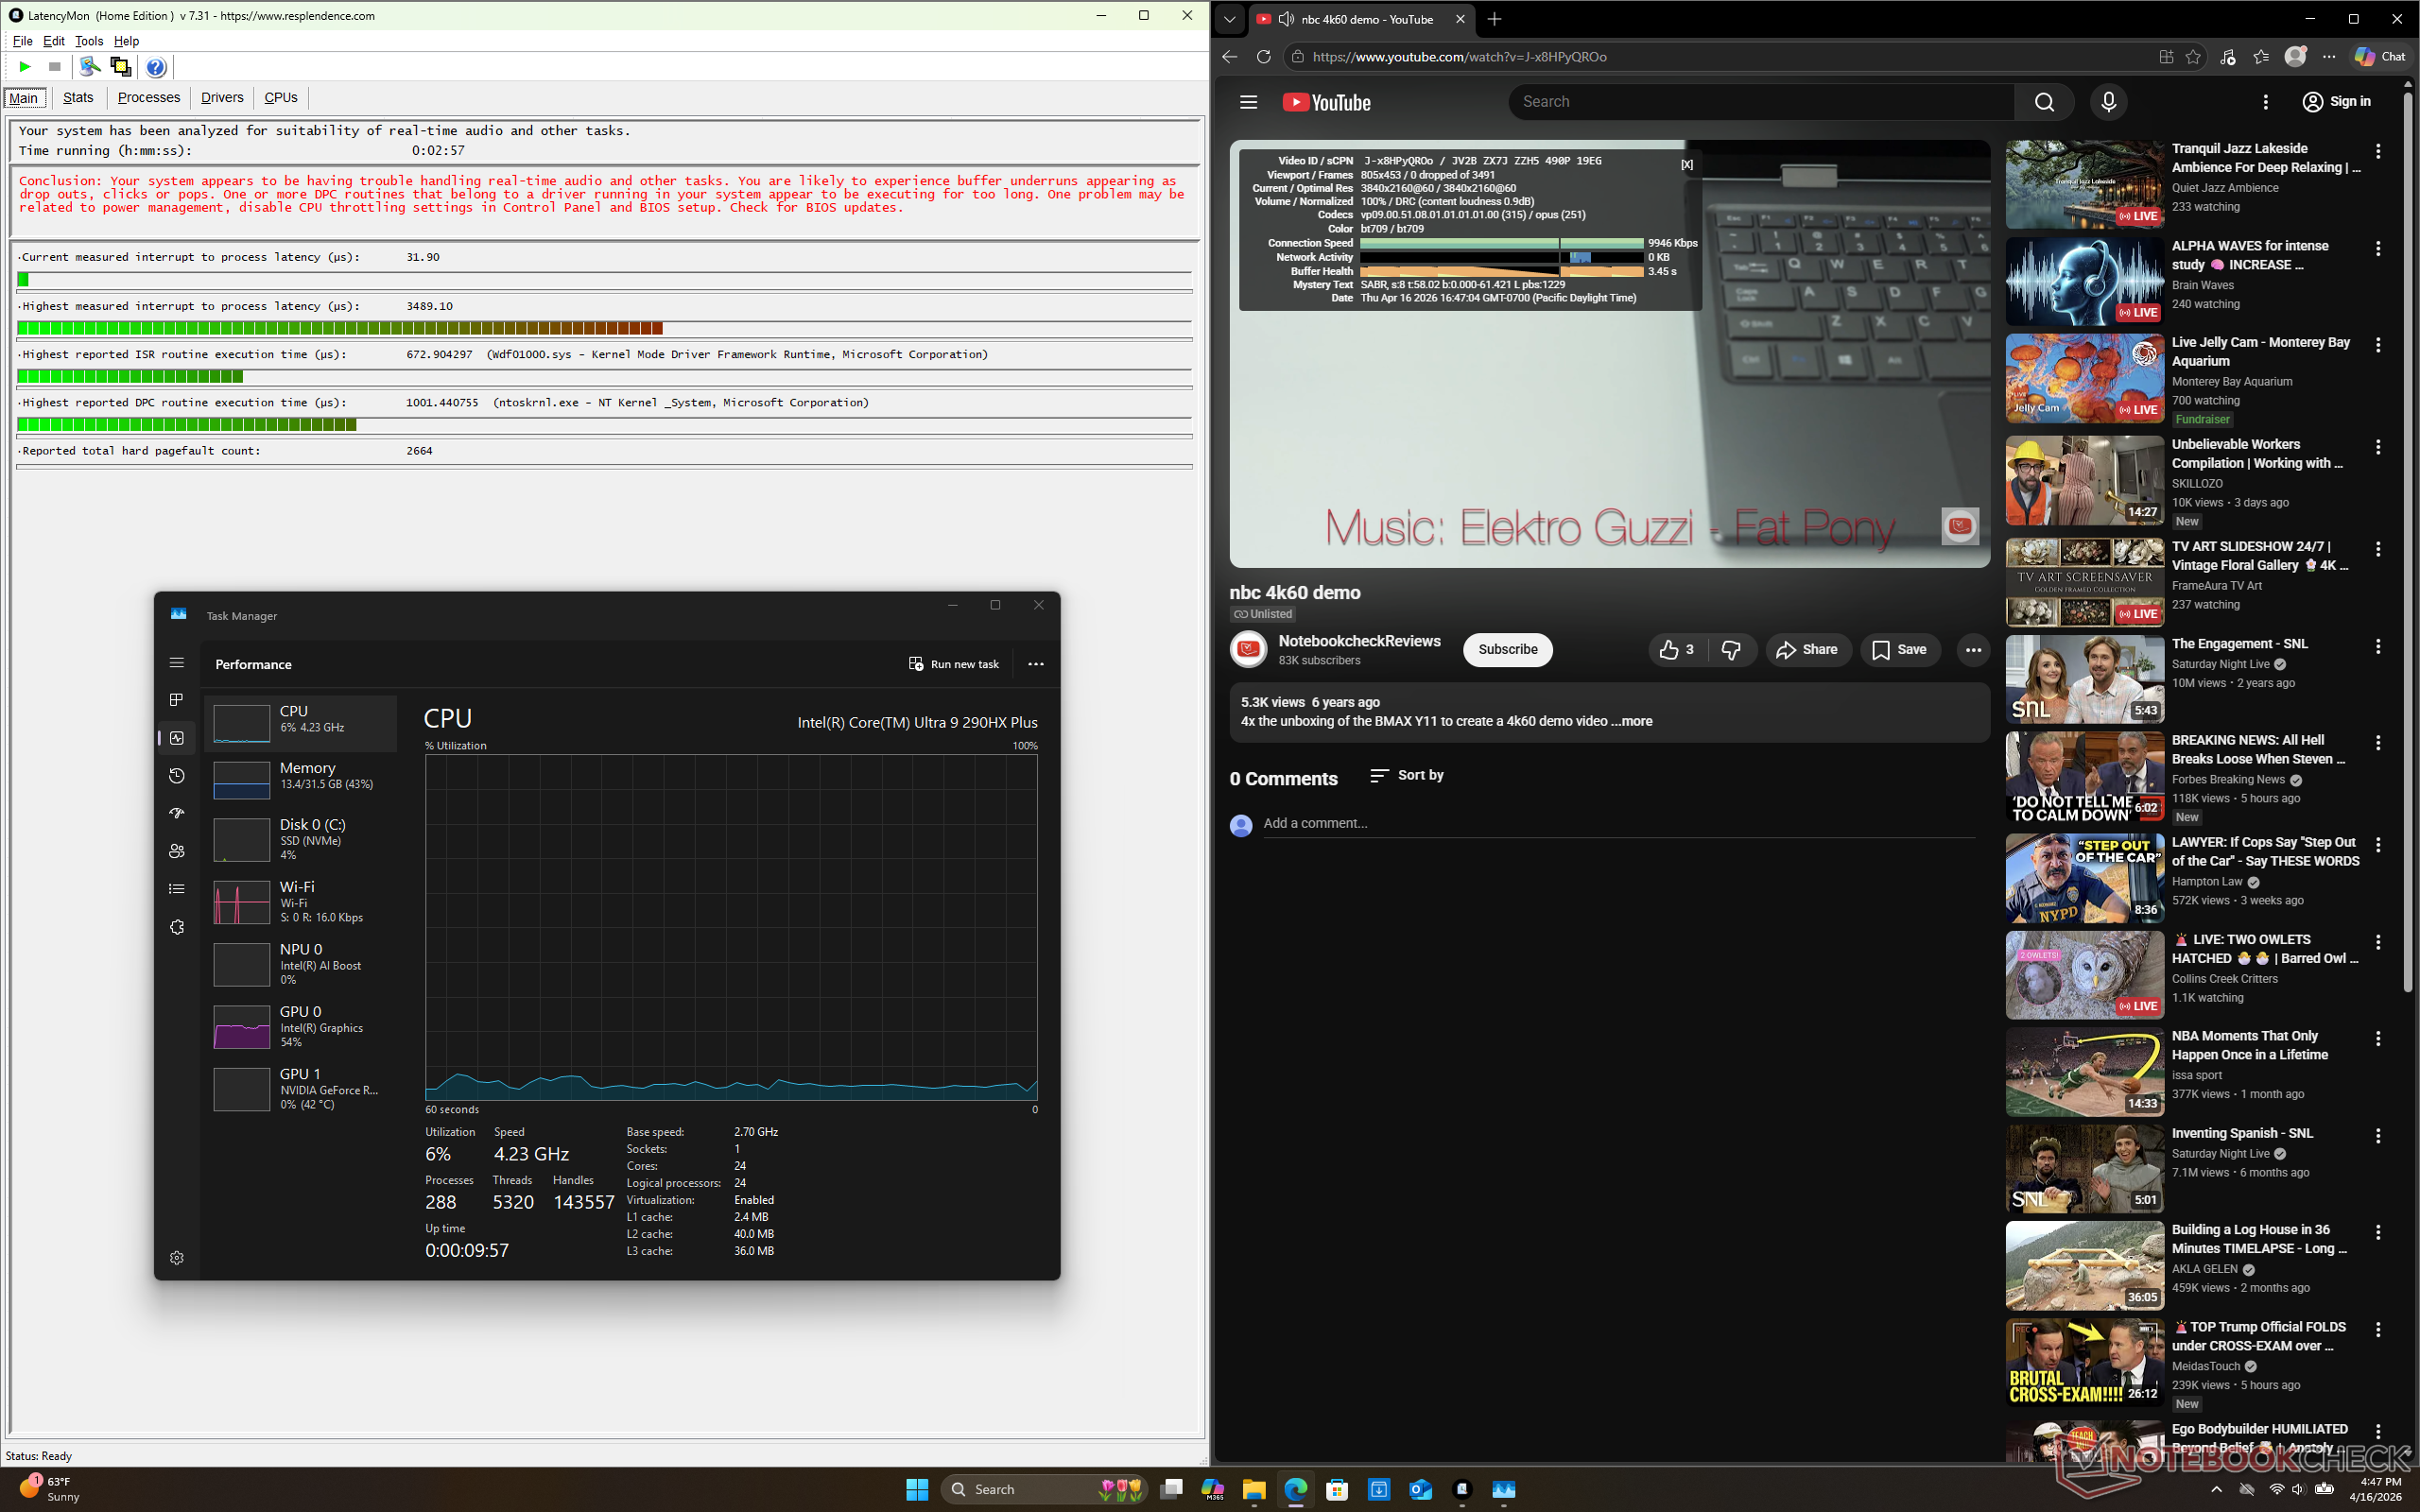The height and width of the screenshot is (1512, 2420).
Task: Expand the browser tab search chevron
Action: coord(1229,19)
